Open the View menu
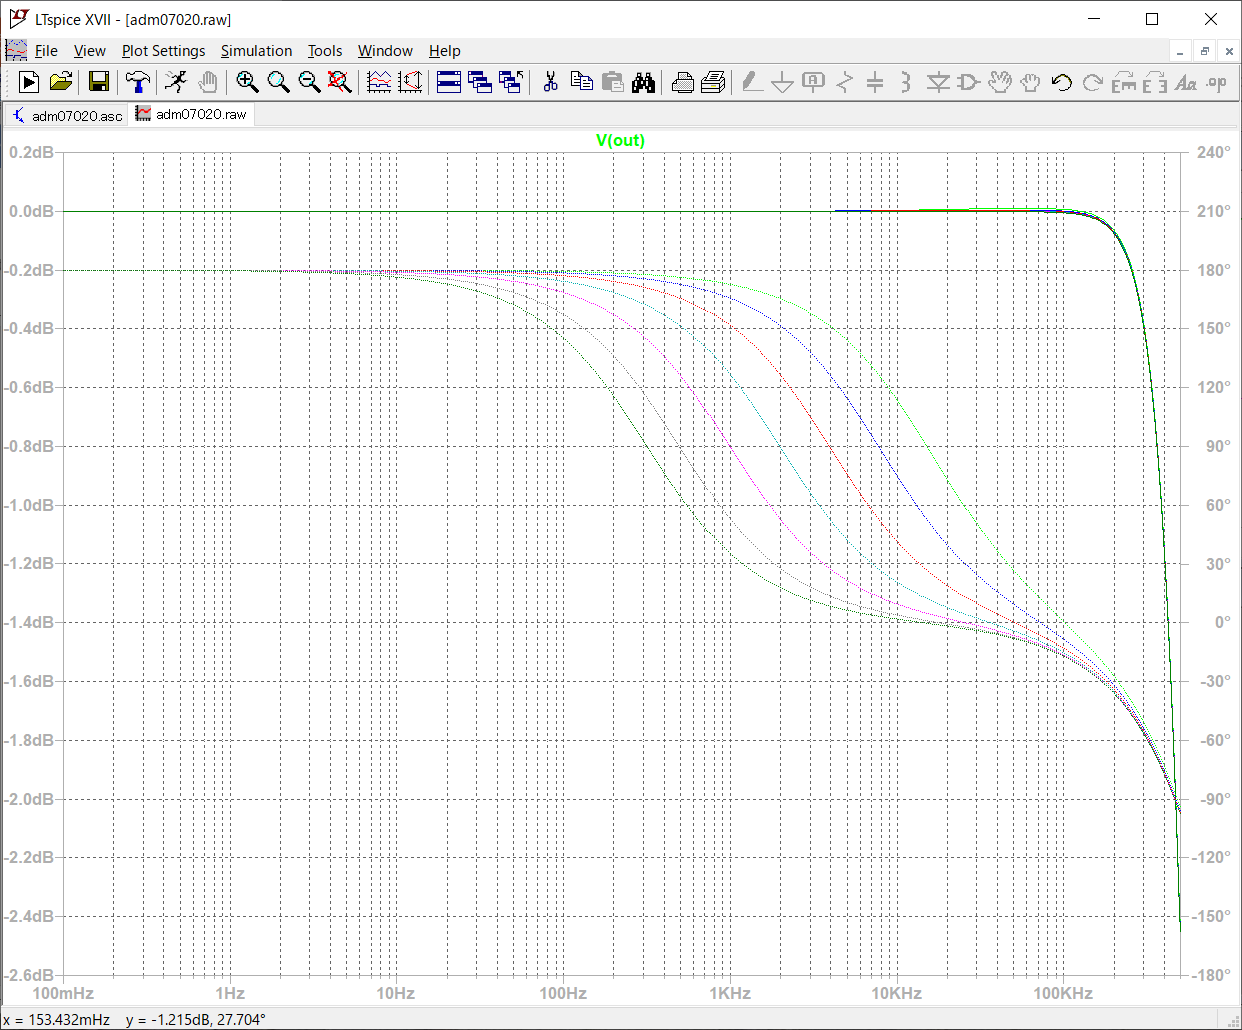 point(89,51)
